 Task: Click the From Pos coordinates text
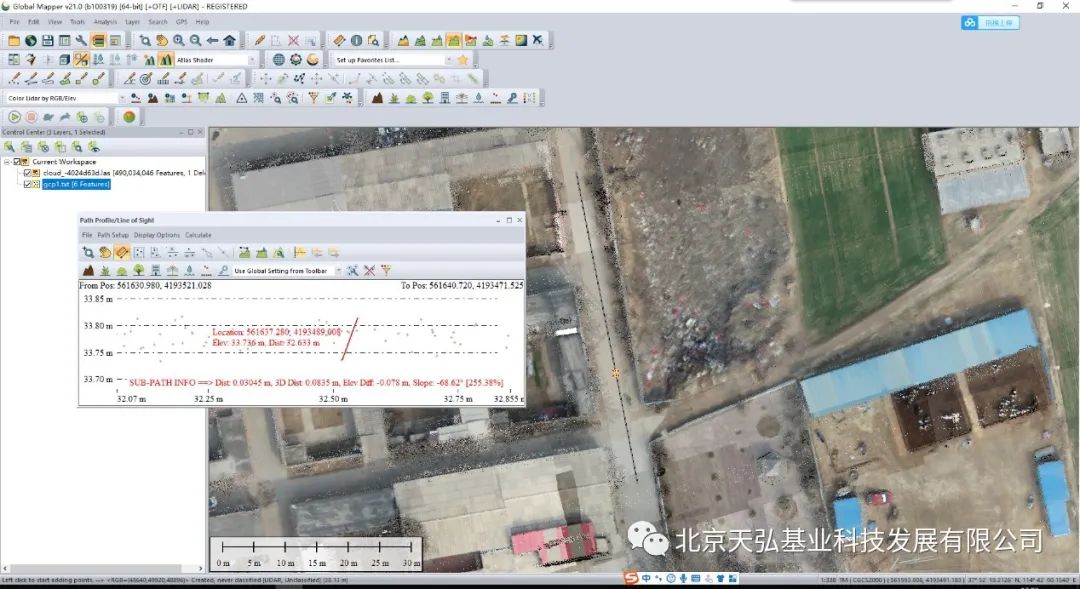[145, 285]
